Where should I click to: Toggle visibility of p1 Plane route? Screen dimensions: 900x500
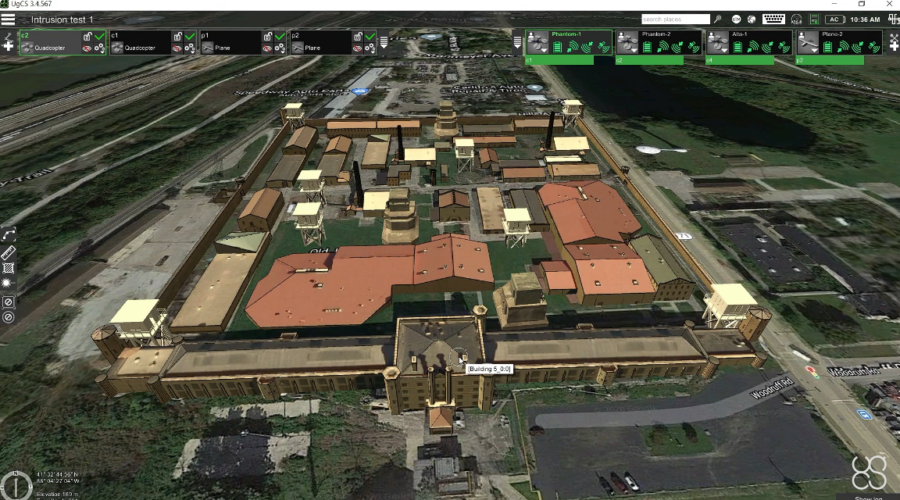coord(267,48)
